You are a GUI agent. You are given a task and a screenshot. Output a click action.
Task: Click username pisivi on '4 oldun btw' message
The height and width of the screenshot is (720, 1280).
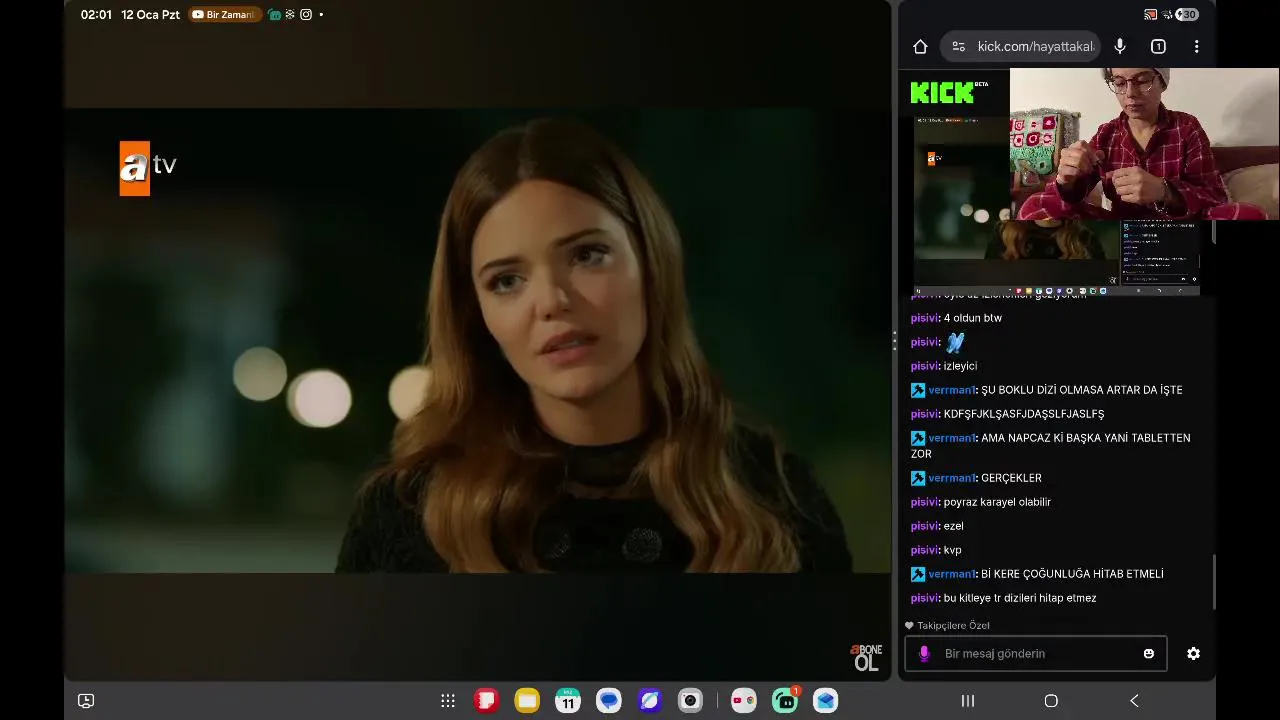click(x=924, y=318)
